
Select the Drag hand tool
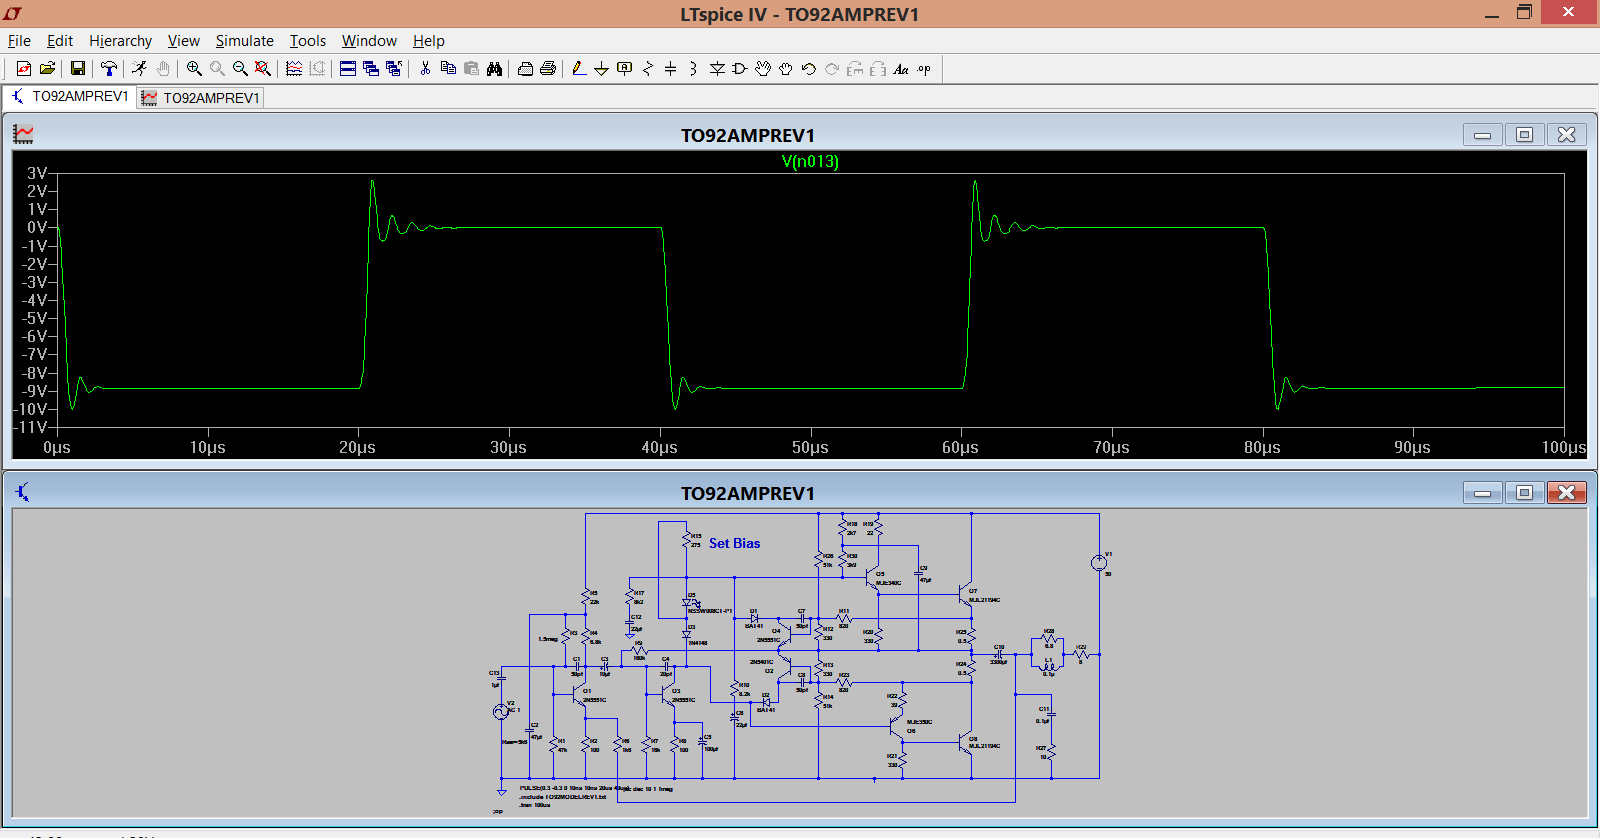[x=786, y=69]
